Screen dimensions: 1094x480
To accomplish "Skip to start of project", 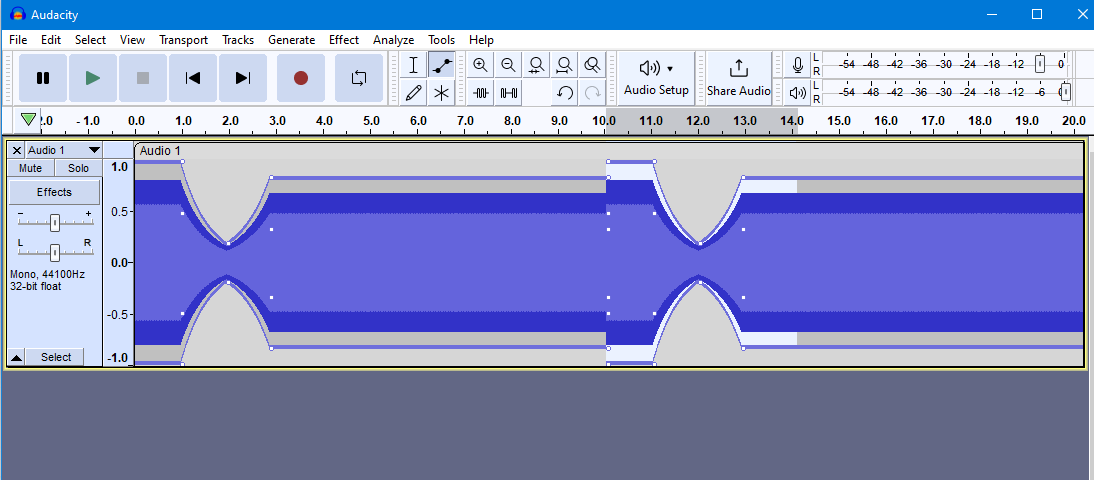I will point(193,78).
